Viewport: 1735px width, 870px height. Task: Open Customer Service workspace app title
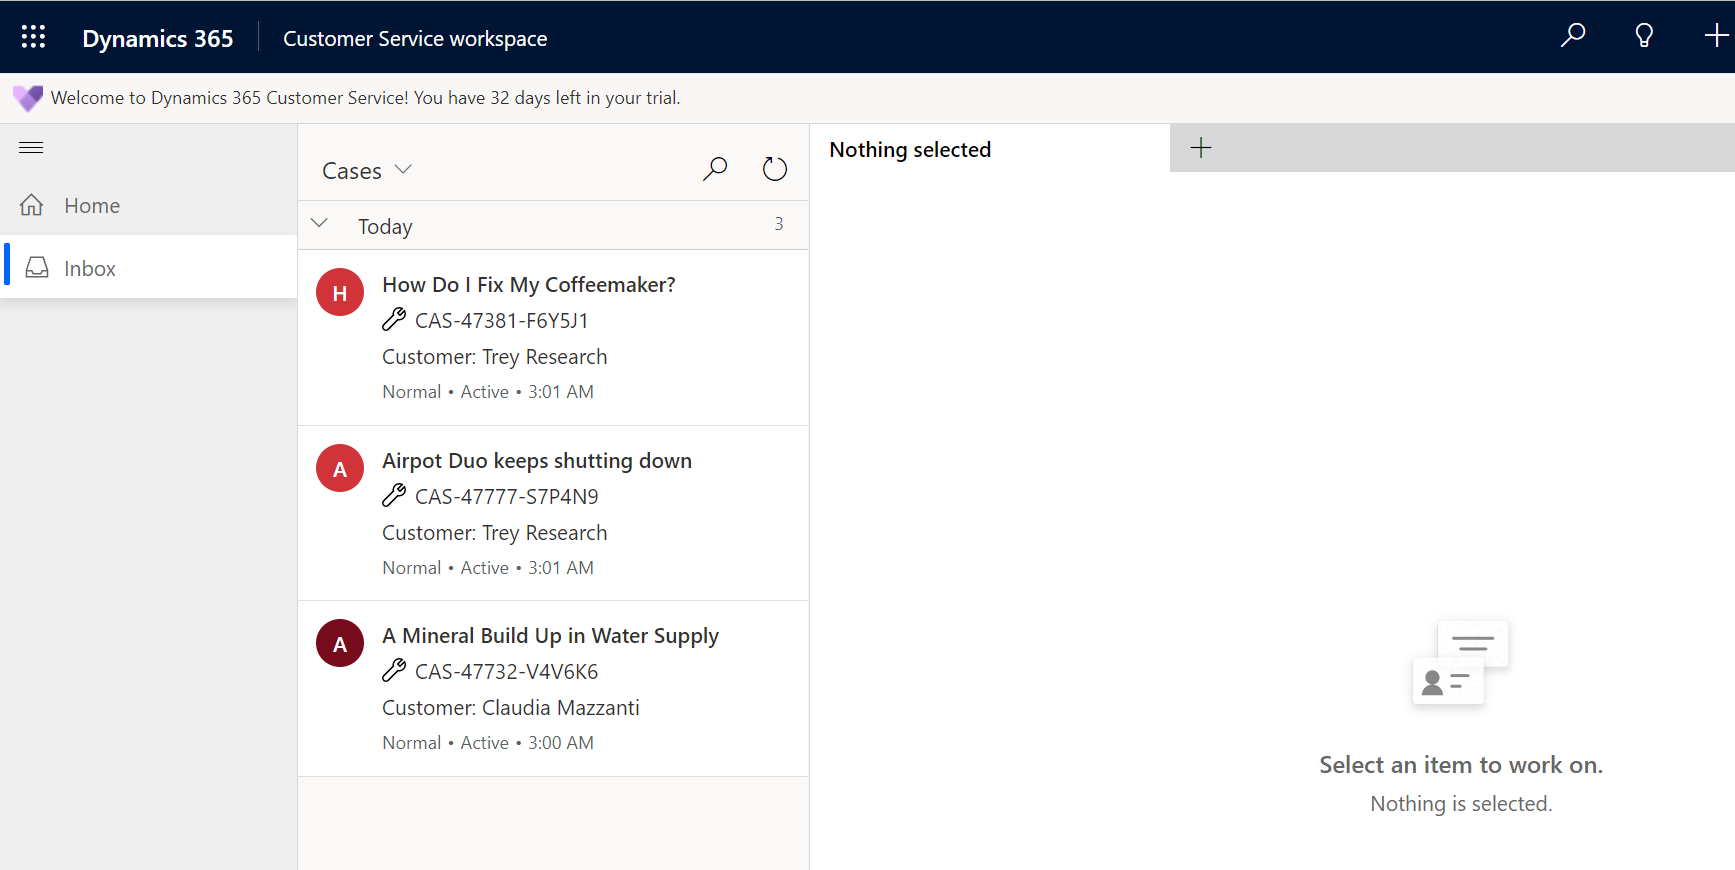(x=415, y=38)
